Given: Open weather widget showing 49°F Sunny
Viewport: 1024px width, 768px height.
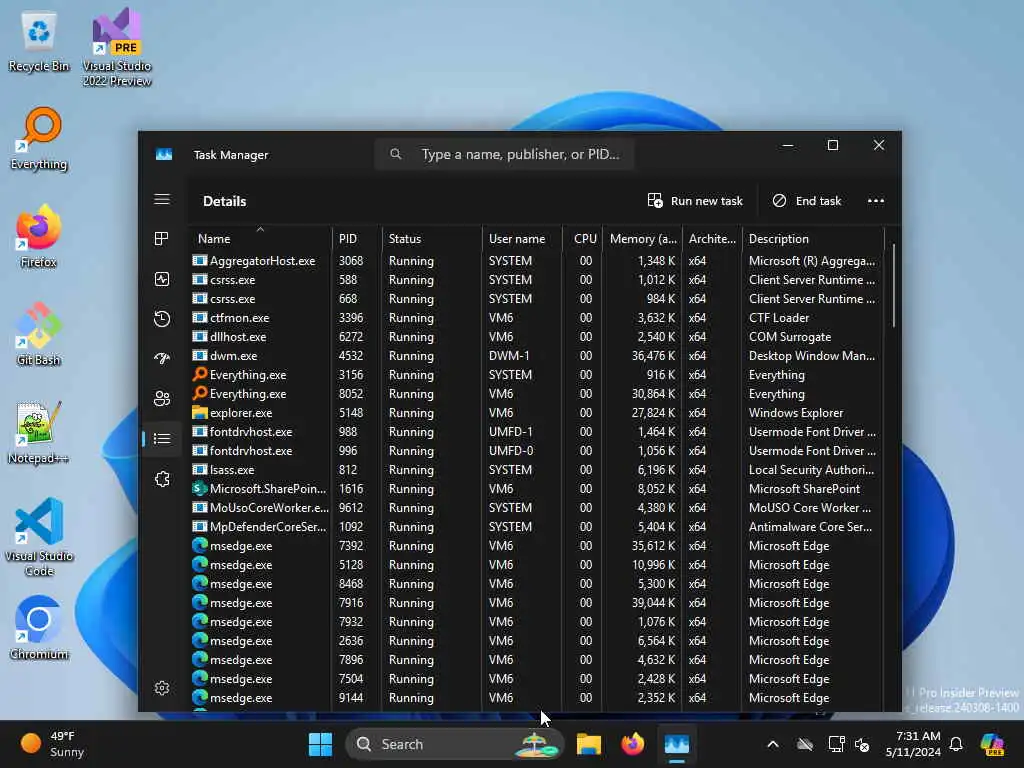Looking at the screenshot, I should (x=52, y=744).
